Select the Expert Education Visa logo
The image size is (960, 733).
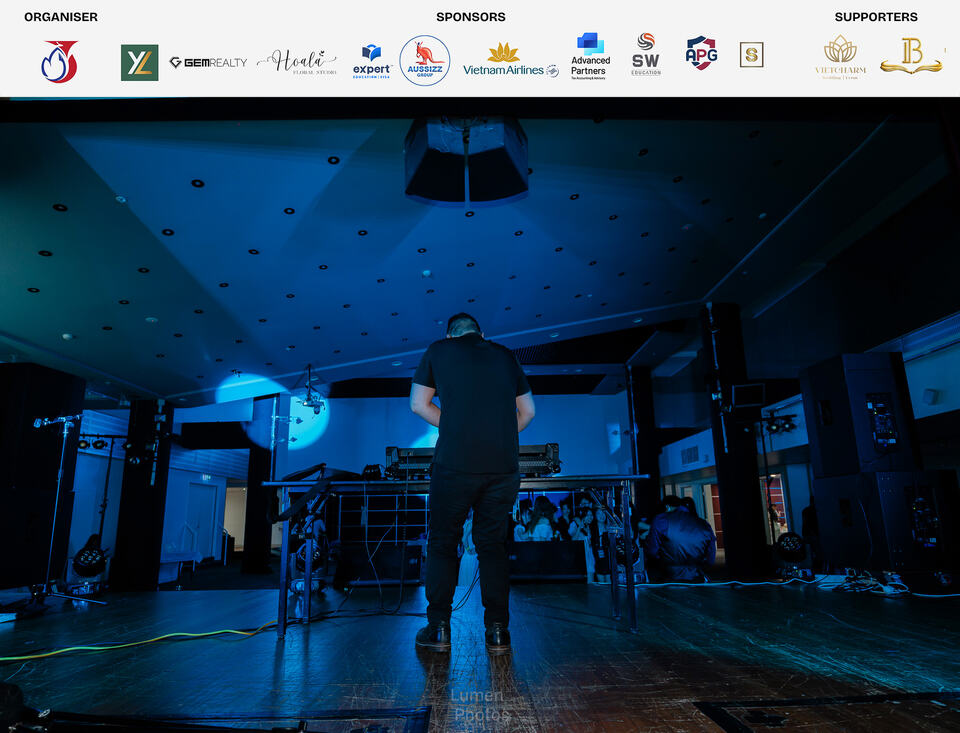(372, 61)
